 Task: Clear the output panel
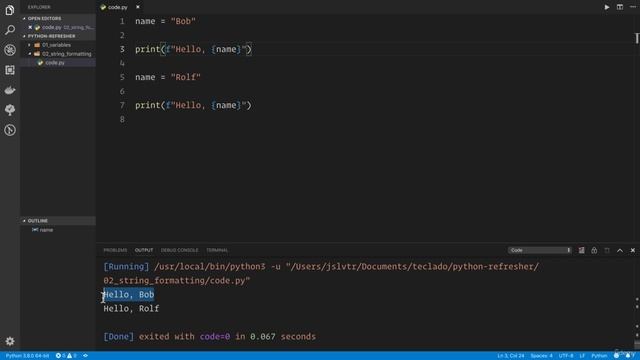pyautogui.click(x=581, y=250)
